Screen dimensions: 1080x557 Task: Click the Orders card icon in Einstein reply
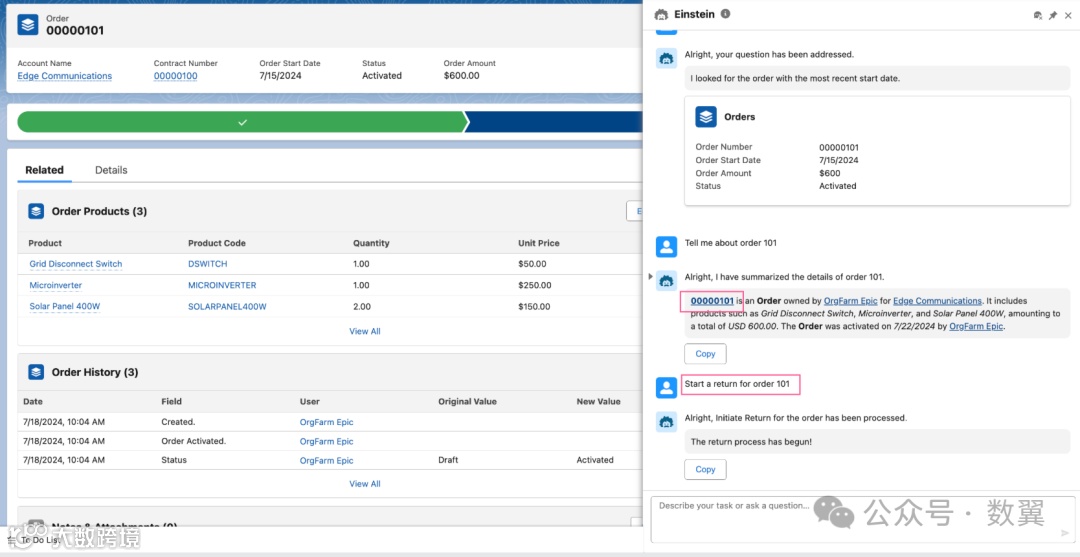point(705,116)
